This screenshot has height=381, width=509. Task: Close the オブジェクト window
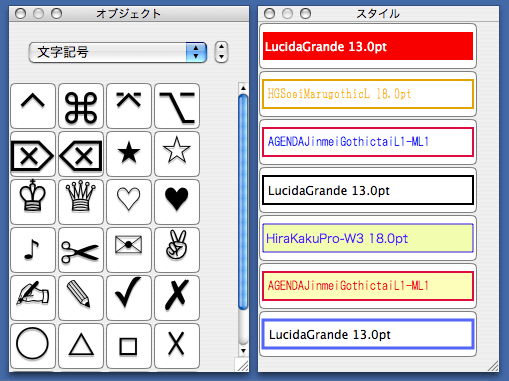21,14
